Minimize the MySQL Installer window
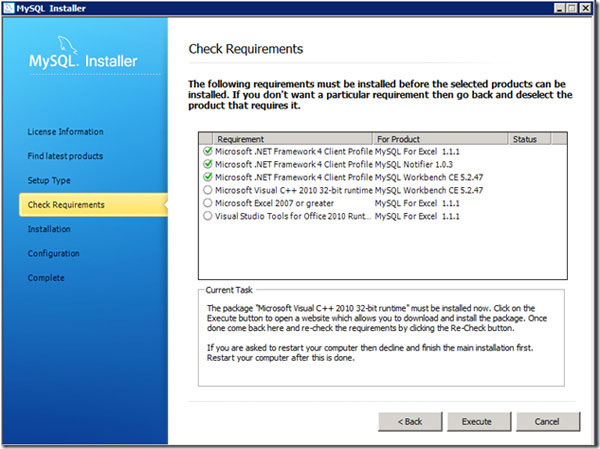This screenshot has width=600, height=449. pos(559,8)
